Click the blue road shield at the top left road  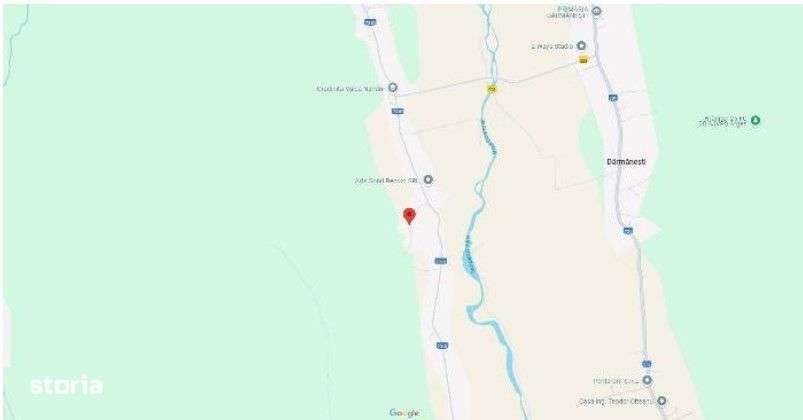(x=370, y=22)
